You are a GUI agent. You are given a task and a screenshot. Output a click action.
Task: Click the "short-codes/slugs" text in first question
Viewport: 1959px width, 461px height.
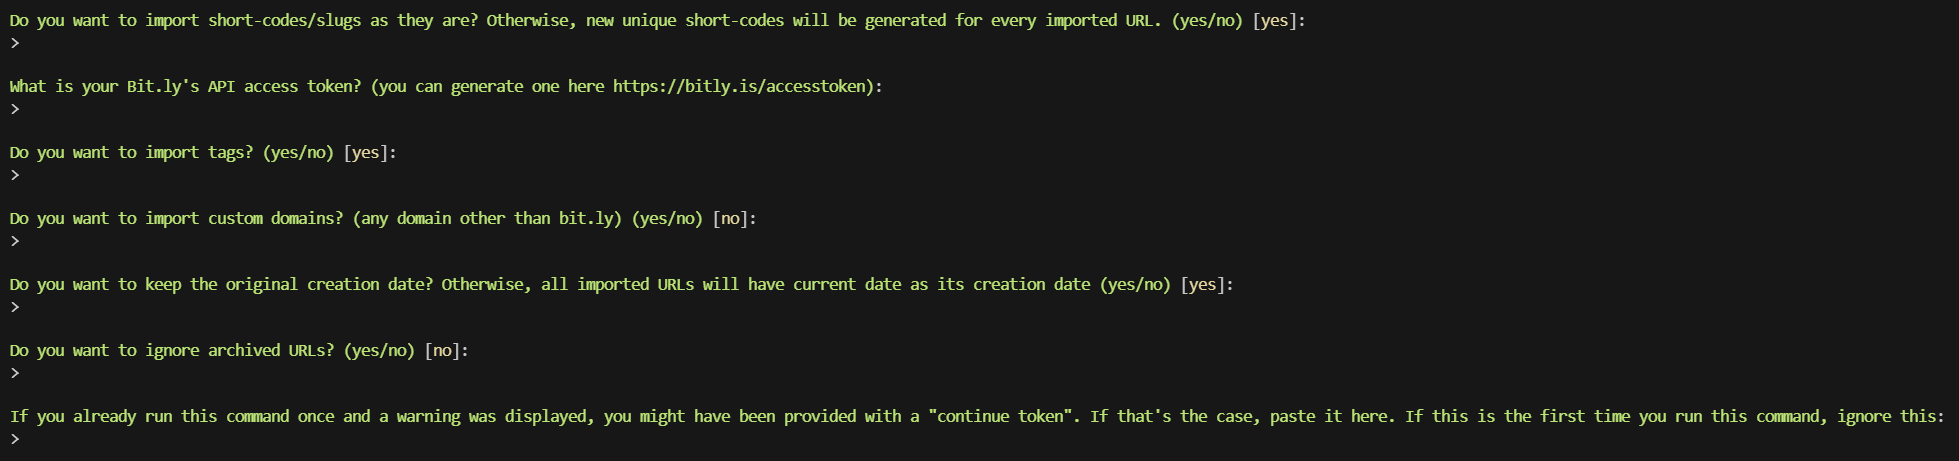pyautogui.click(x=284, y=21)
